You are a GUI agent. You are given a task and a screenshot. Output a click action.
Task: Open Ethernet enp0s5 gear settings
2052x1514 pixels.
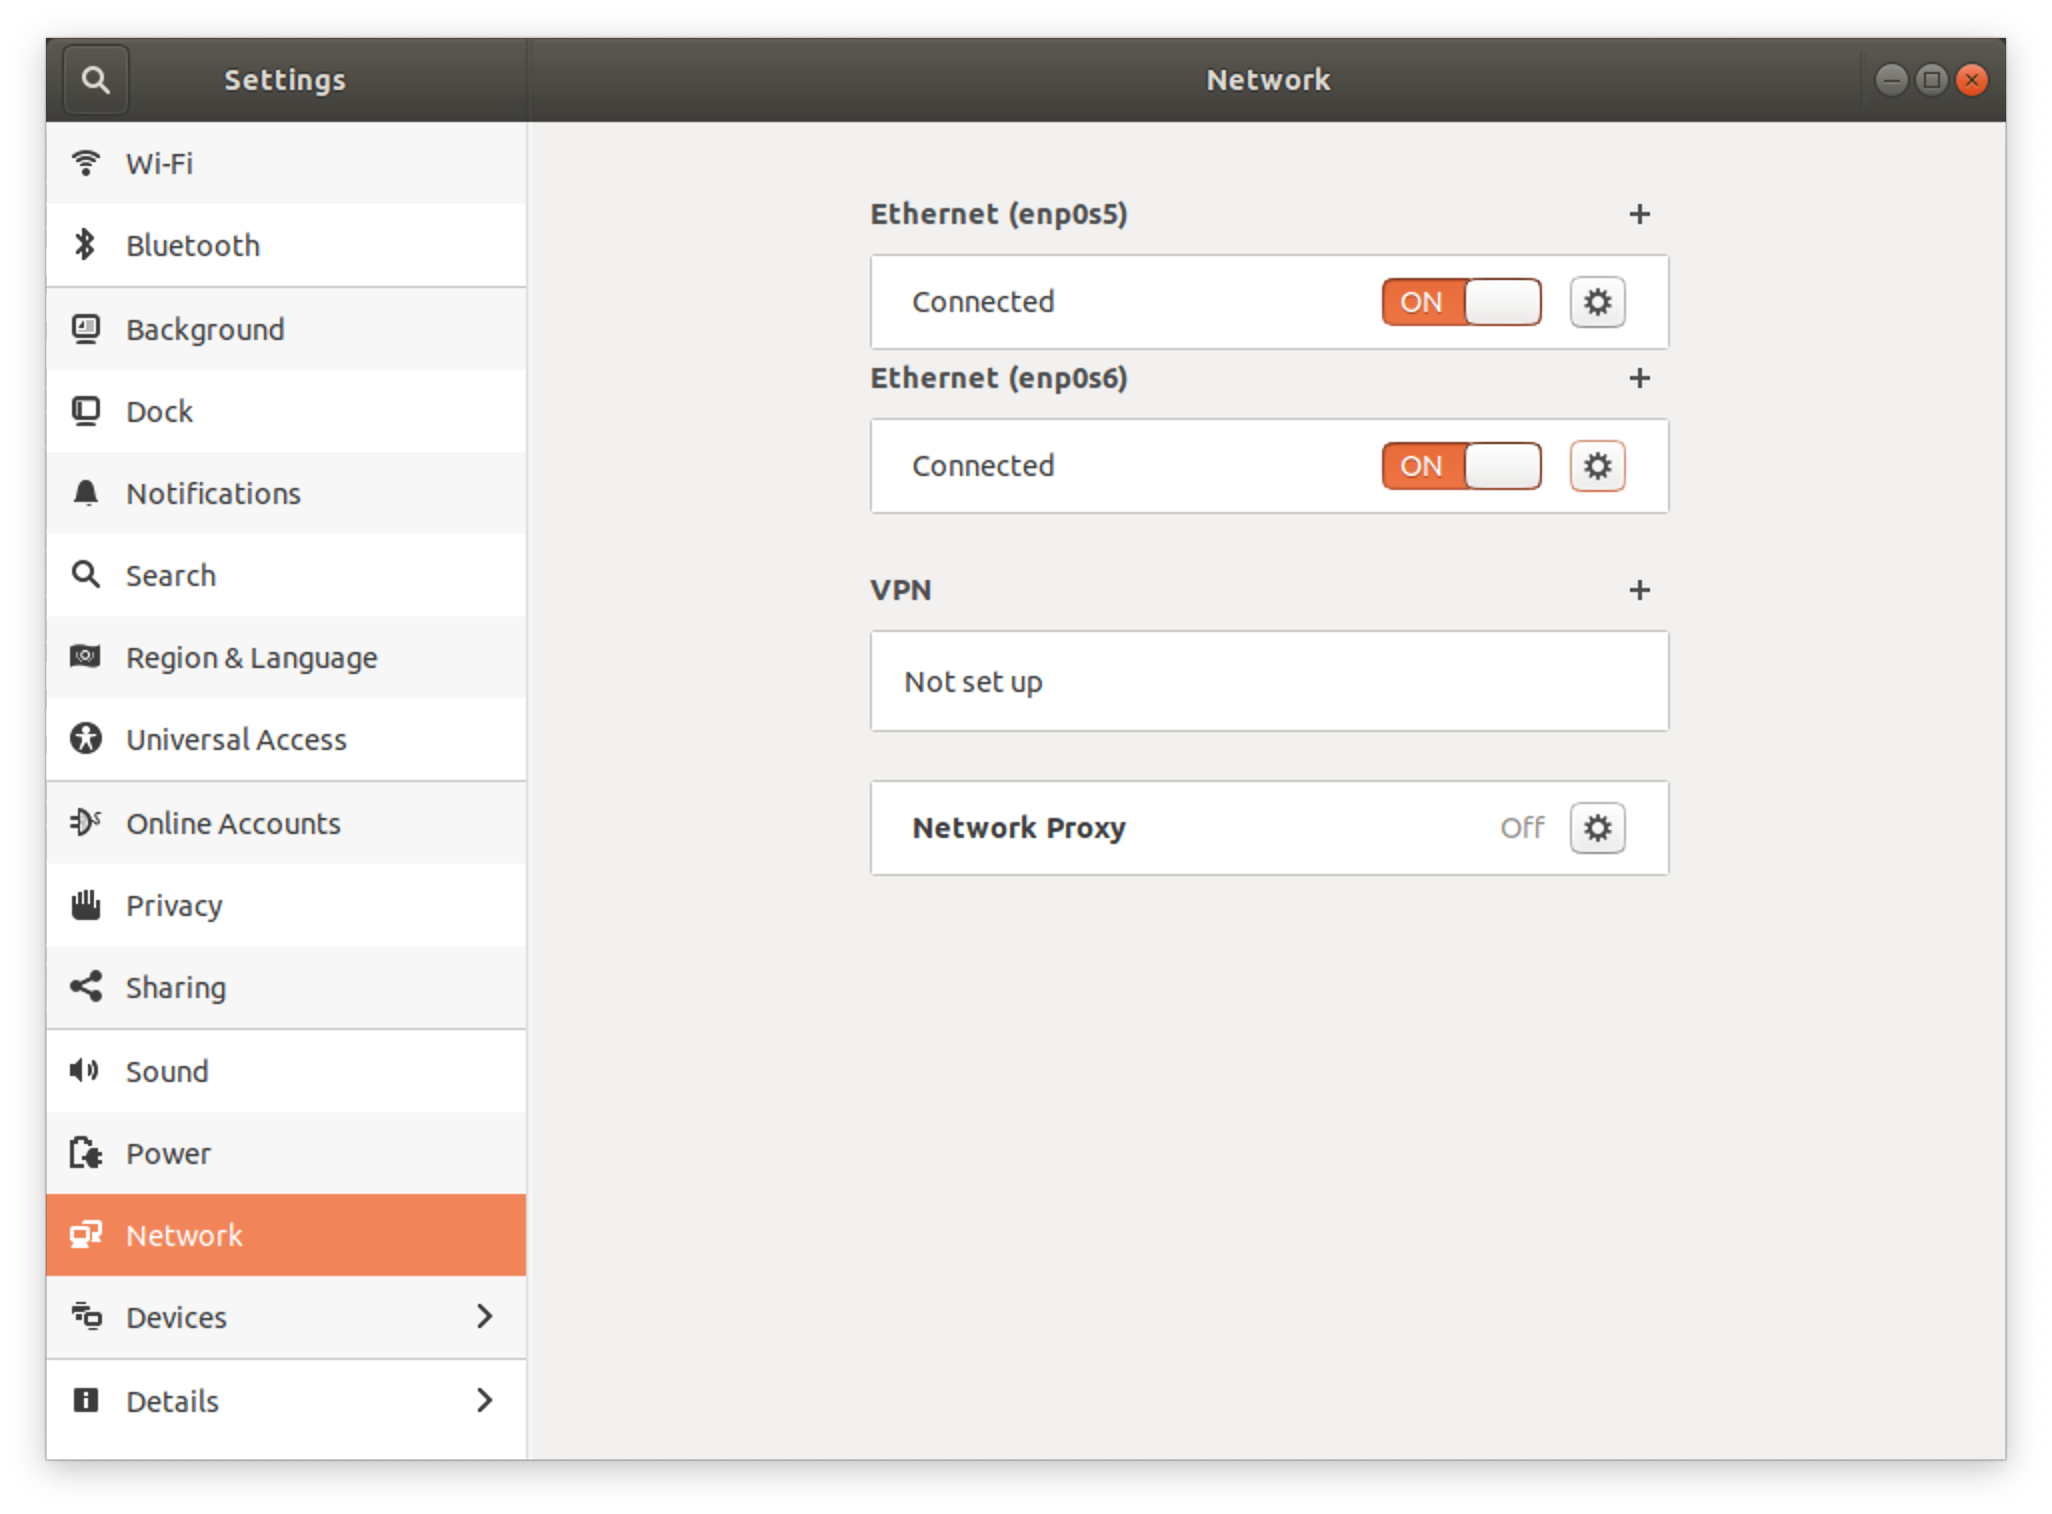[x=1598, y=301]
